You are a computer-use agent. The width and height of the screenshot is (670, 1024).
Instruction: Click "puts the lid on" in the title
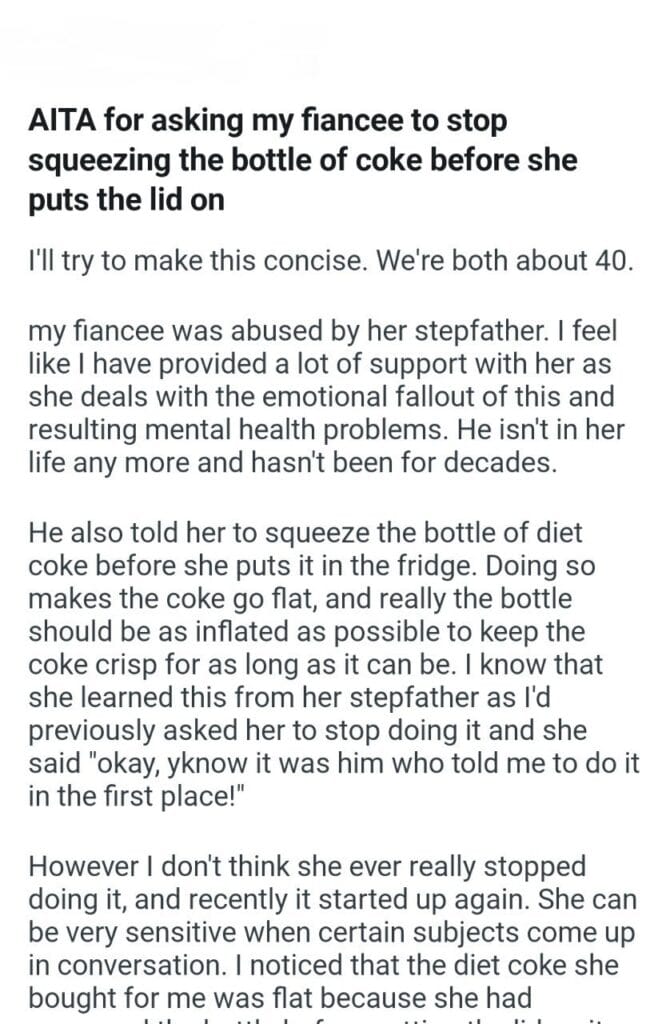tap(126, 199)
